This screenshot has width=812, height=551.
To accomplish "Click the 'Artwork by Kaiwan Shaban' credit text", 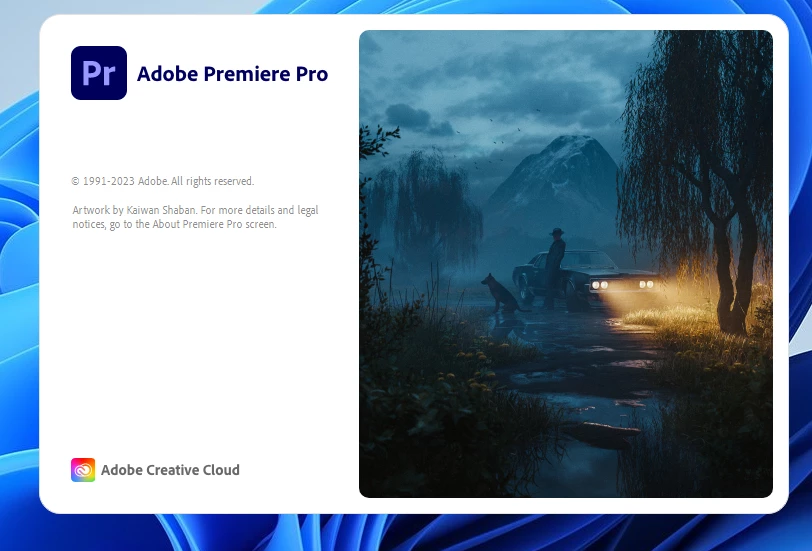I will tap(134, 210).
